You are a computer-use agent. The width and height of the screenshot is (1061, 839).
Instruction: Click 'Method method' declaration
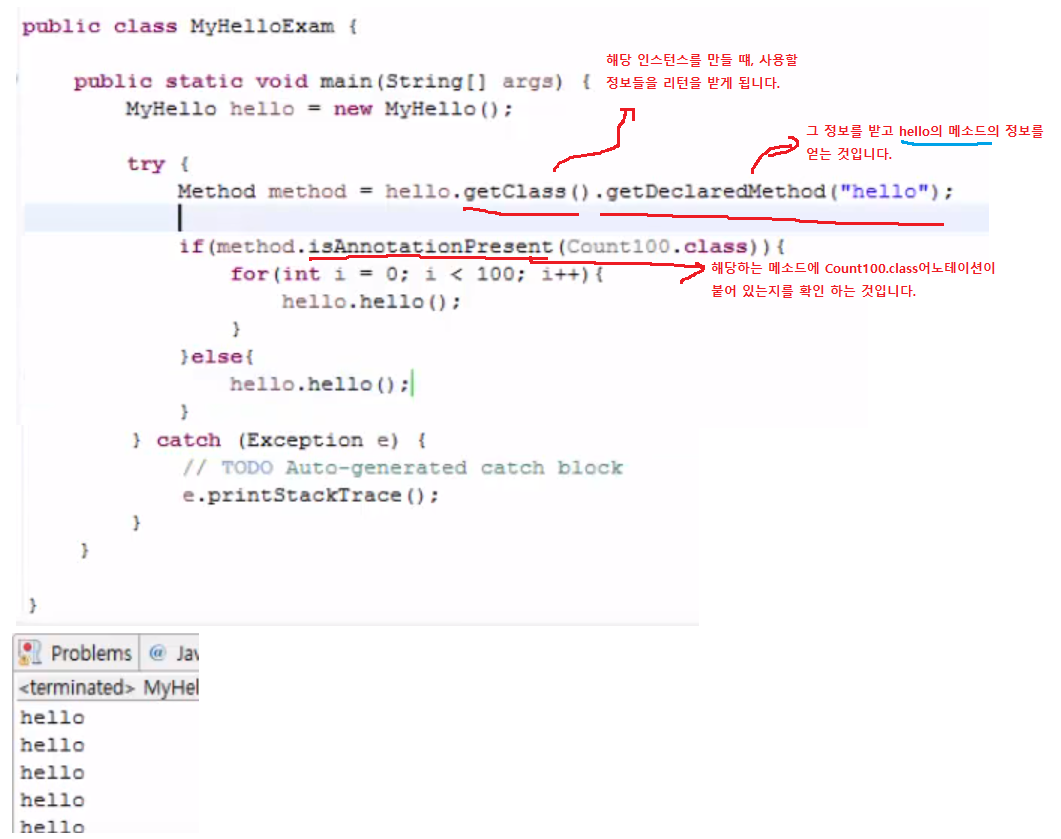[261, 191]
